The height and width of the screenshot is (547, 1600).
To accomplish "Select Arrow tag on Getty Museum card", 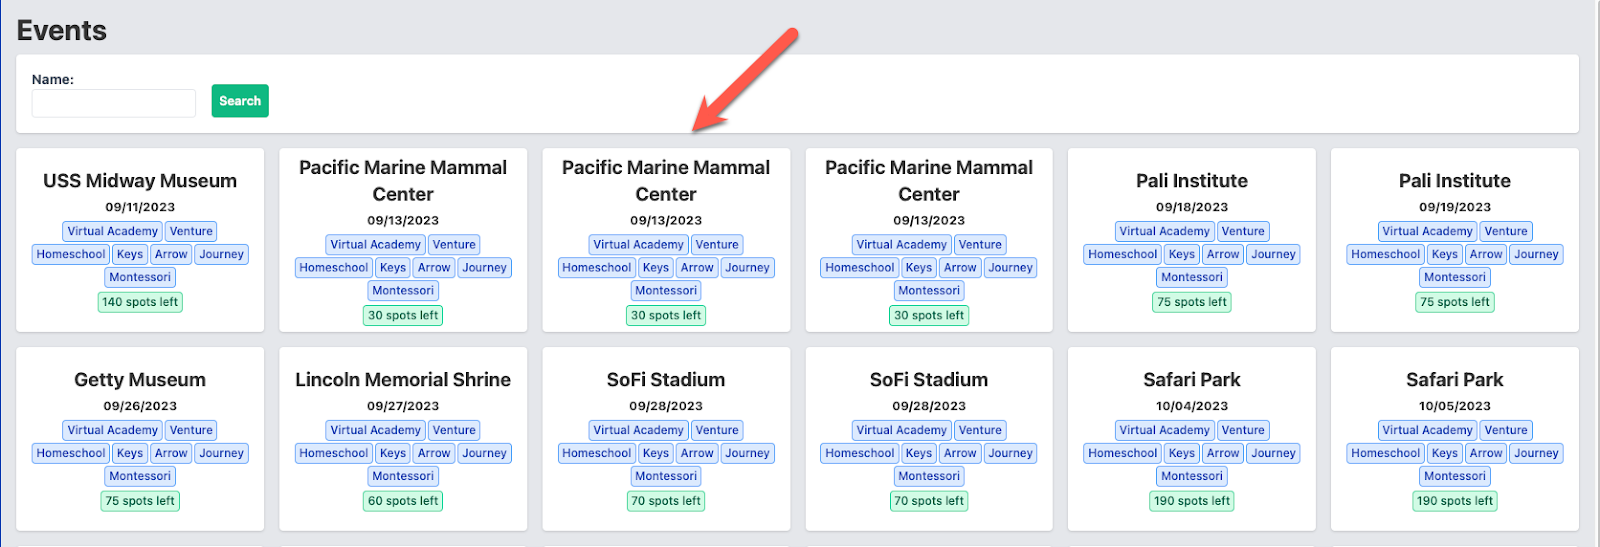I will tap(171, 453).
